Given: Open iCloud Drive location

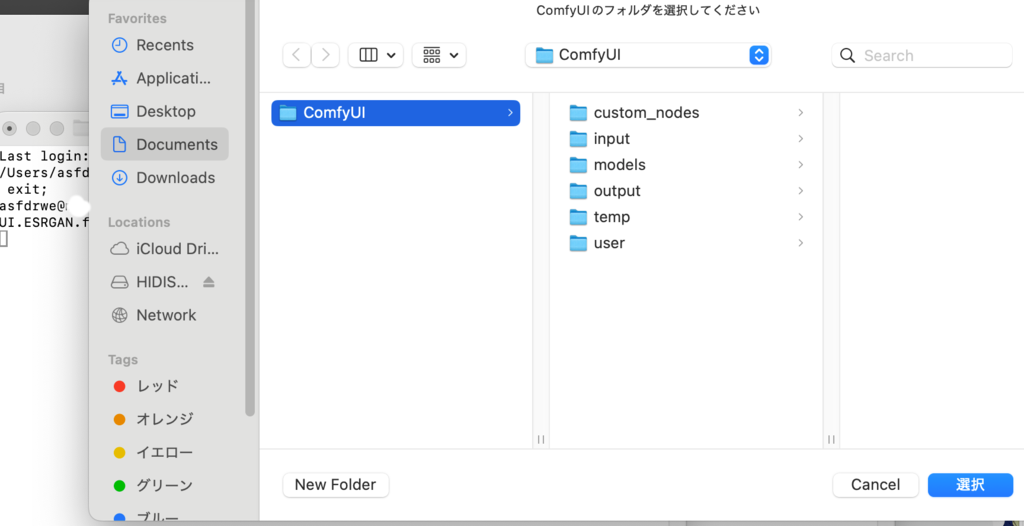Looking at the screenshot, I should click(x=165, y=249).
